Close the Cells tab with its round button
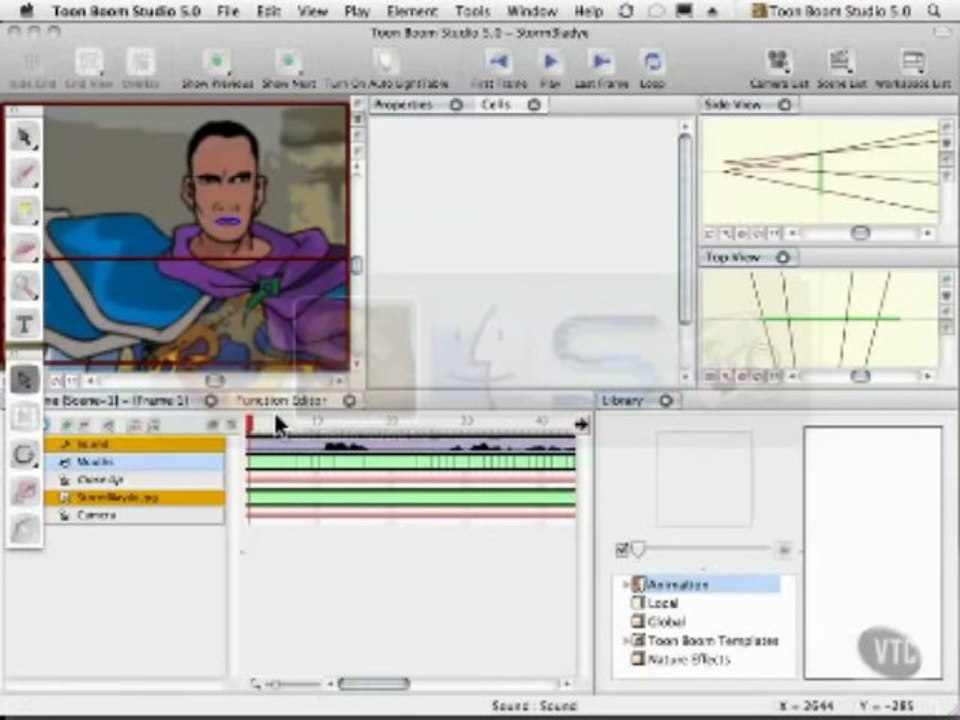 coord(534,105)
